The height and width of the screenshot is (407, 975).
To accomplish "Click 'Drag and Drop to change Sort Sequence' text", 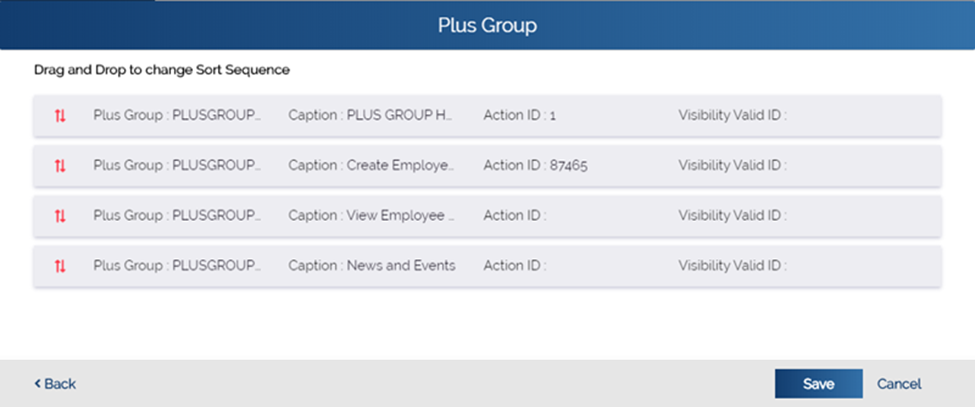I will 162,70.
